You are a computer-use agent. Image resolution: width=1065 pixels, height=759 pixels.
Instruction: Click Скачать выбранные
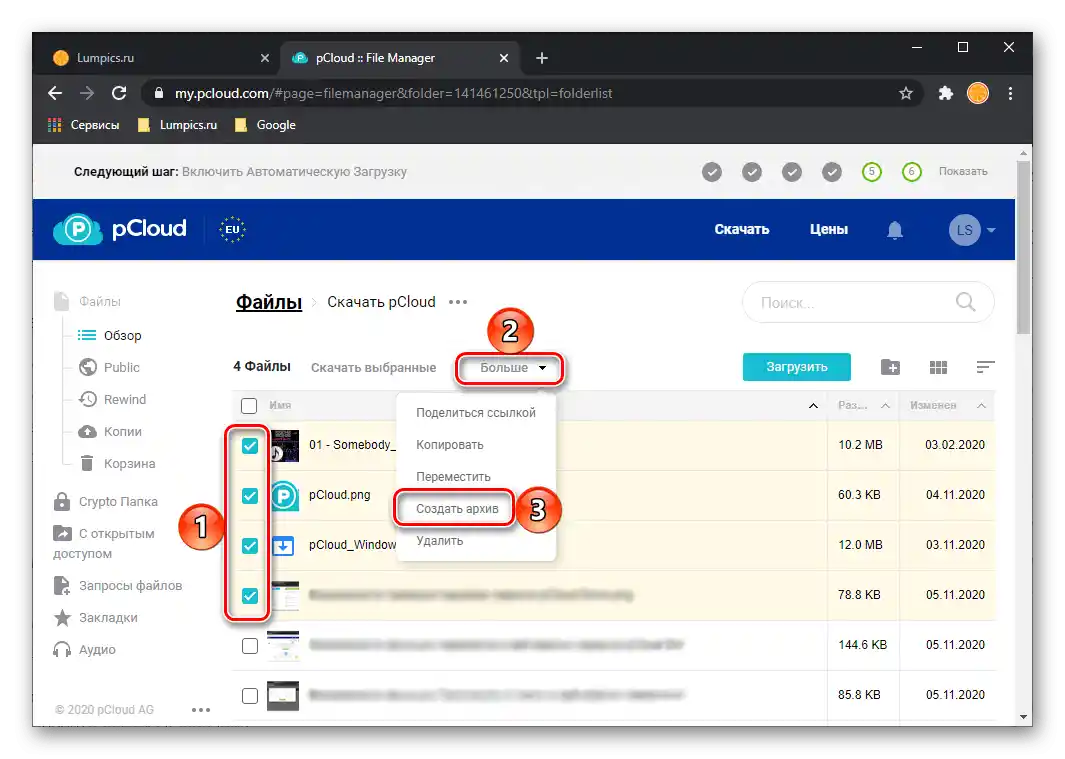pyautogui.click(x=374, y=368)
